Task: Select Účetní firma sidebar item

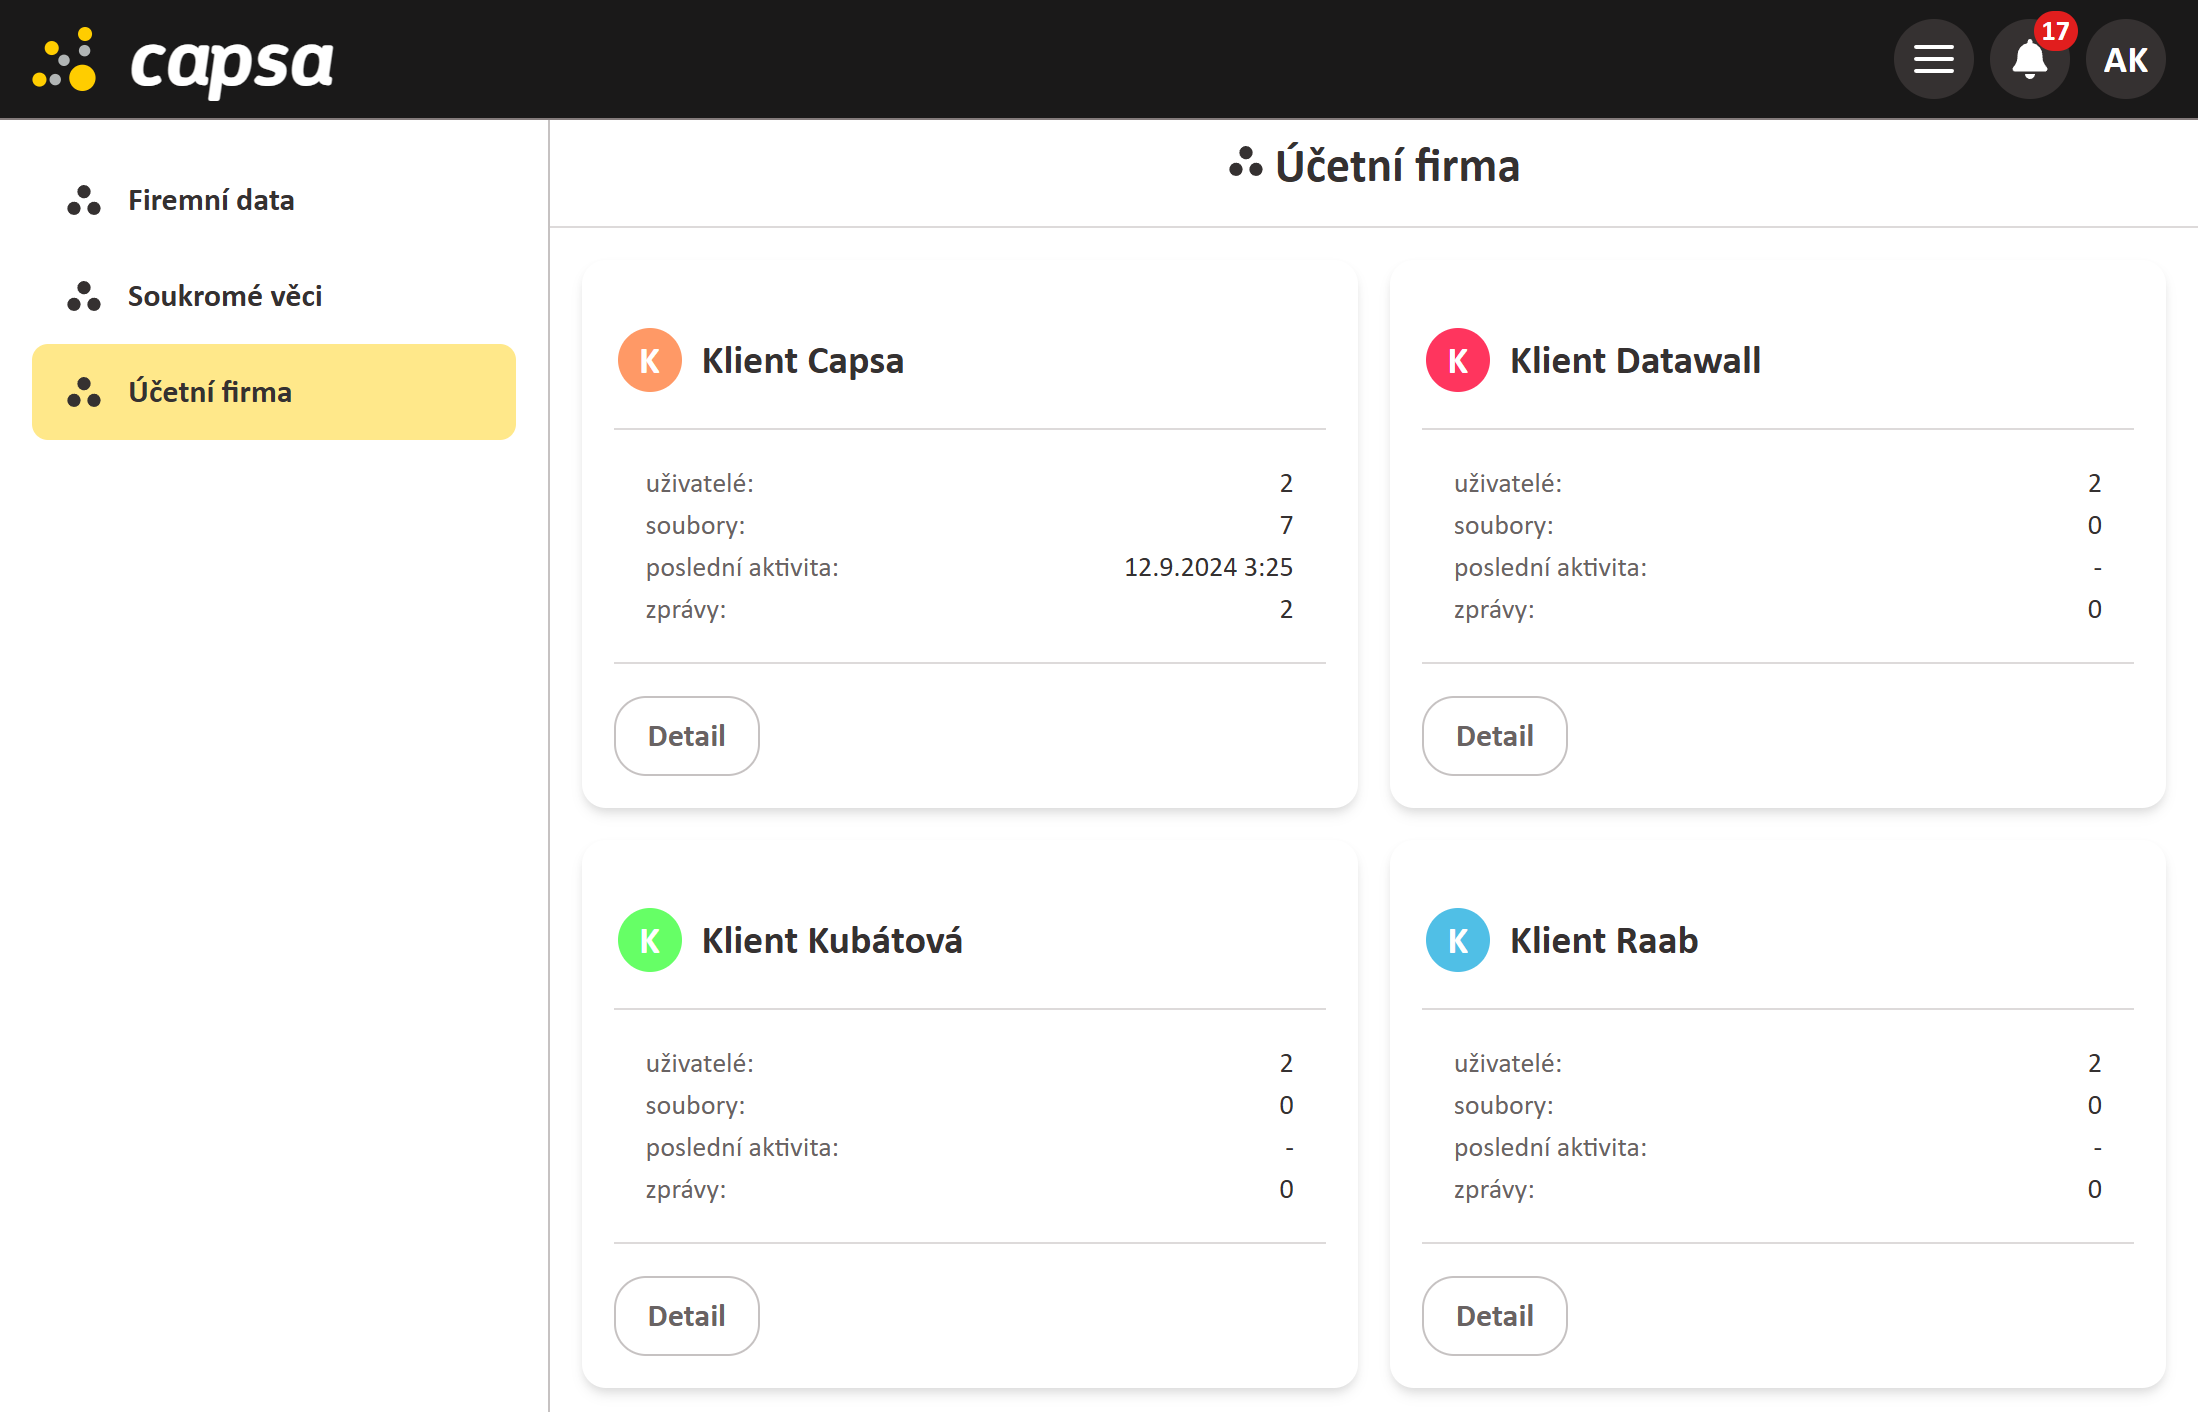Action: pyautogui.click(x=274, y=392)
